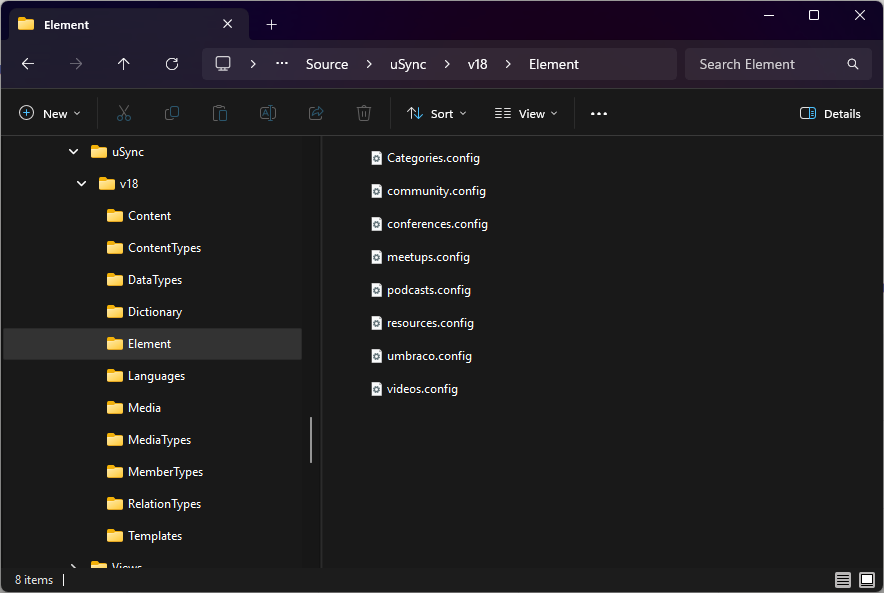Click the This PC monitor icon in address bar
This screenshot has height=593, width=884.
click(x=223, y=64)
